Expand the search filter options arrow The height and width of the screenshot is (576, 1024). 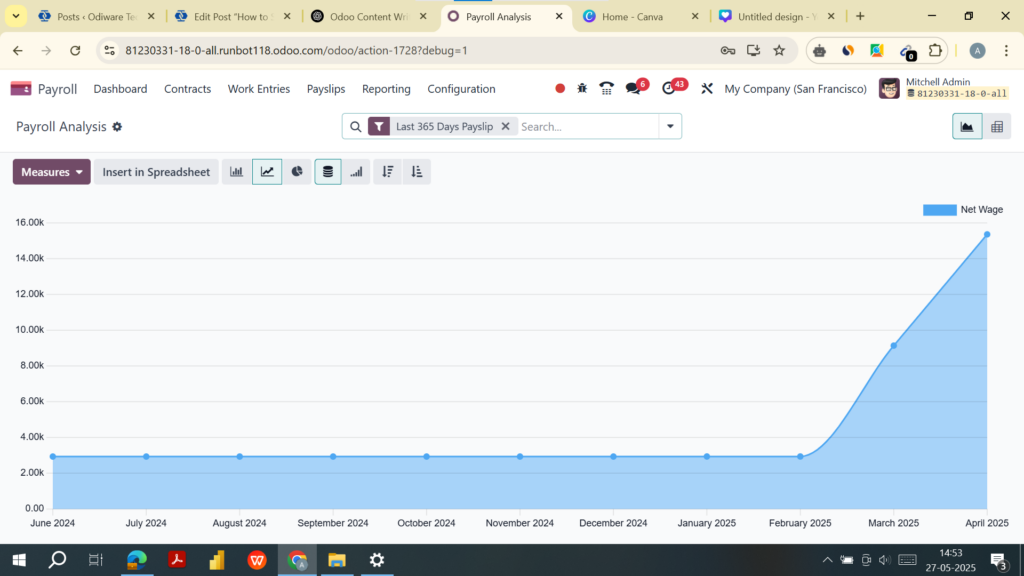pyautogui.click(x=668, y=126)
